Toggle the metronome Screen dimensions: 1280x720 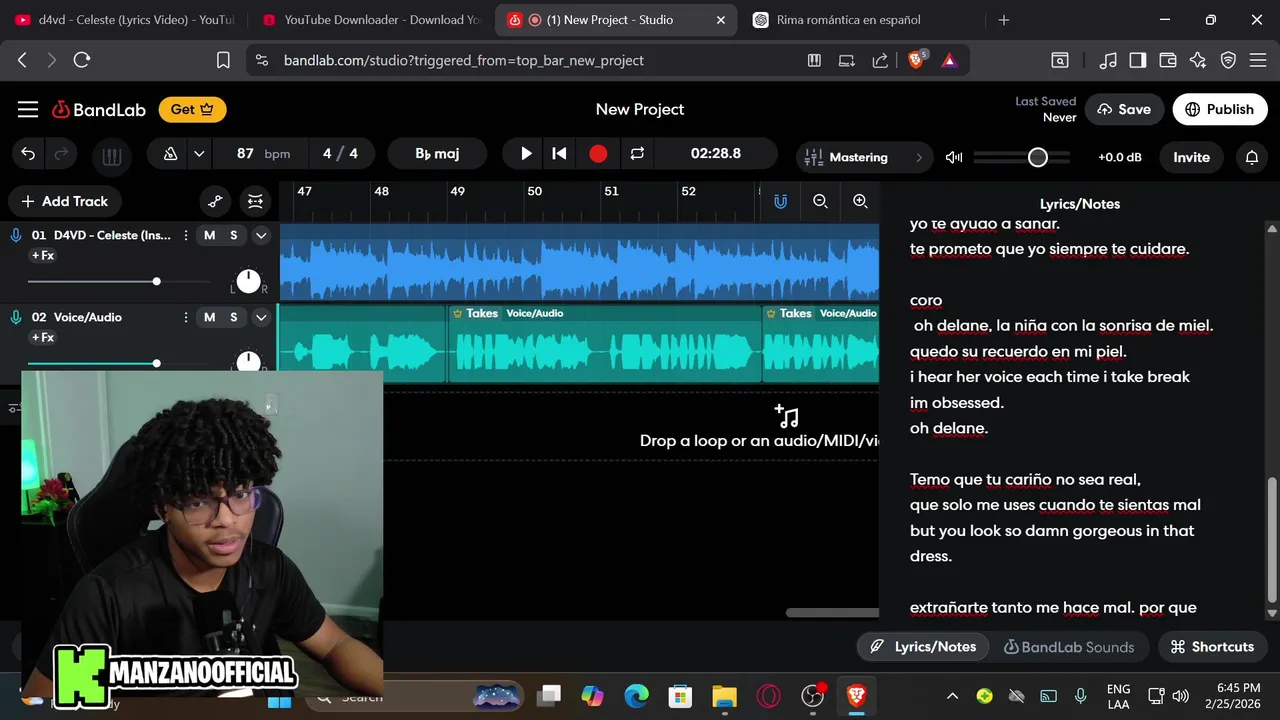click(171, 154)
